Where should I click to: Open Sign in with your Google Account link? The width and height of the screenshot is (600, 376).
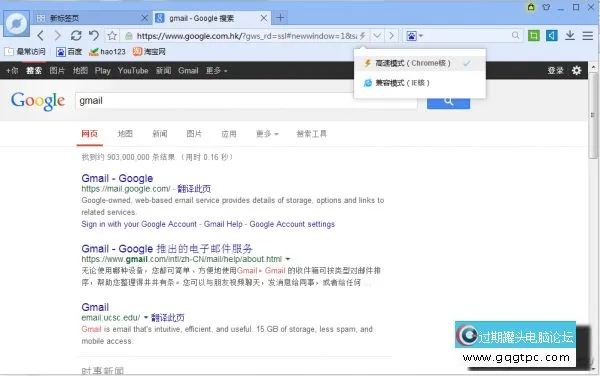139,224
